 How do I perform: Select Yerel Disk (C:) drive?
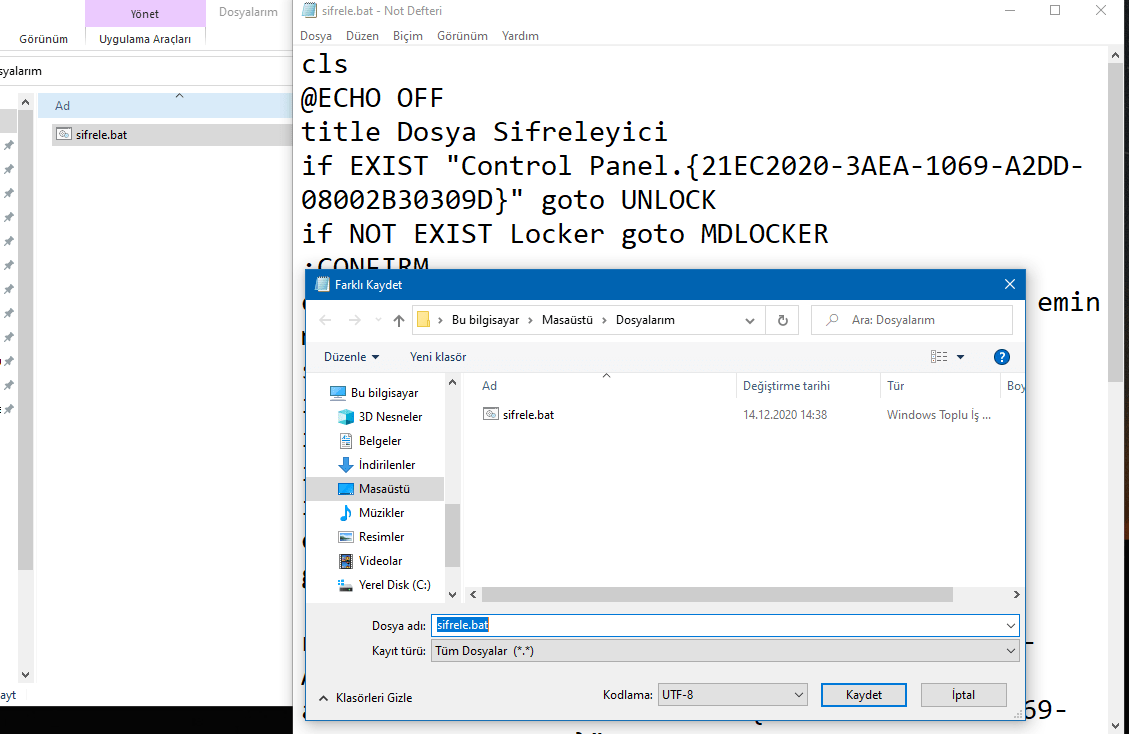(x=394, y=585)
